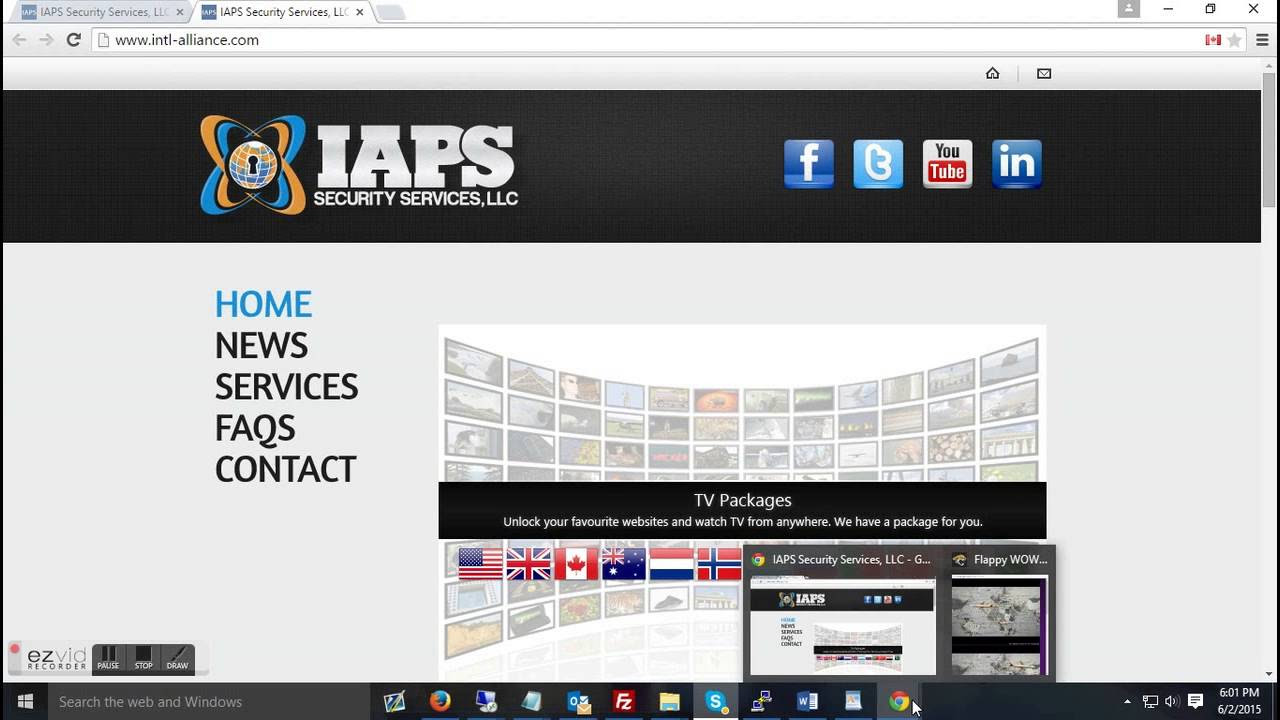Click the browser forward arrow
Viewport: 1280px width, 720px height.
click(x=46, y=40)
